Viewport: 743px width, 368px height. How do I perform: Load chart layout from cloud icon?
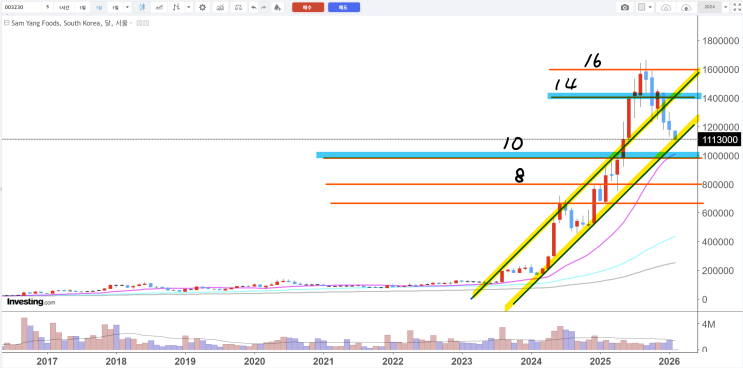(666, 8)
